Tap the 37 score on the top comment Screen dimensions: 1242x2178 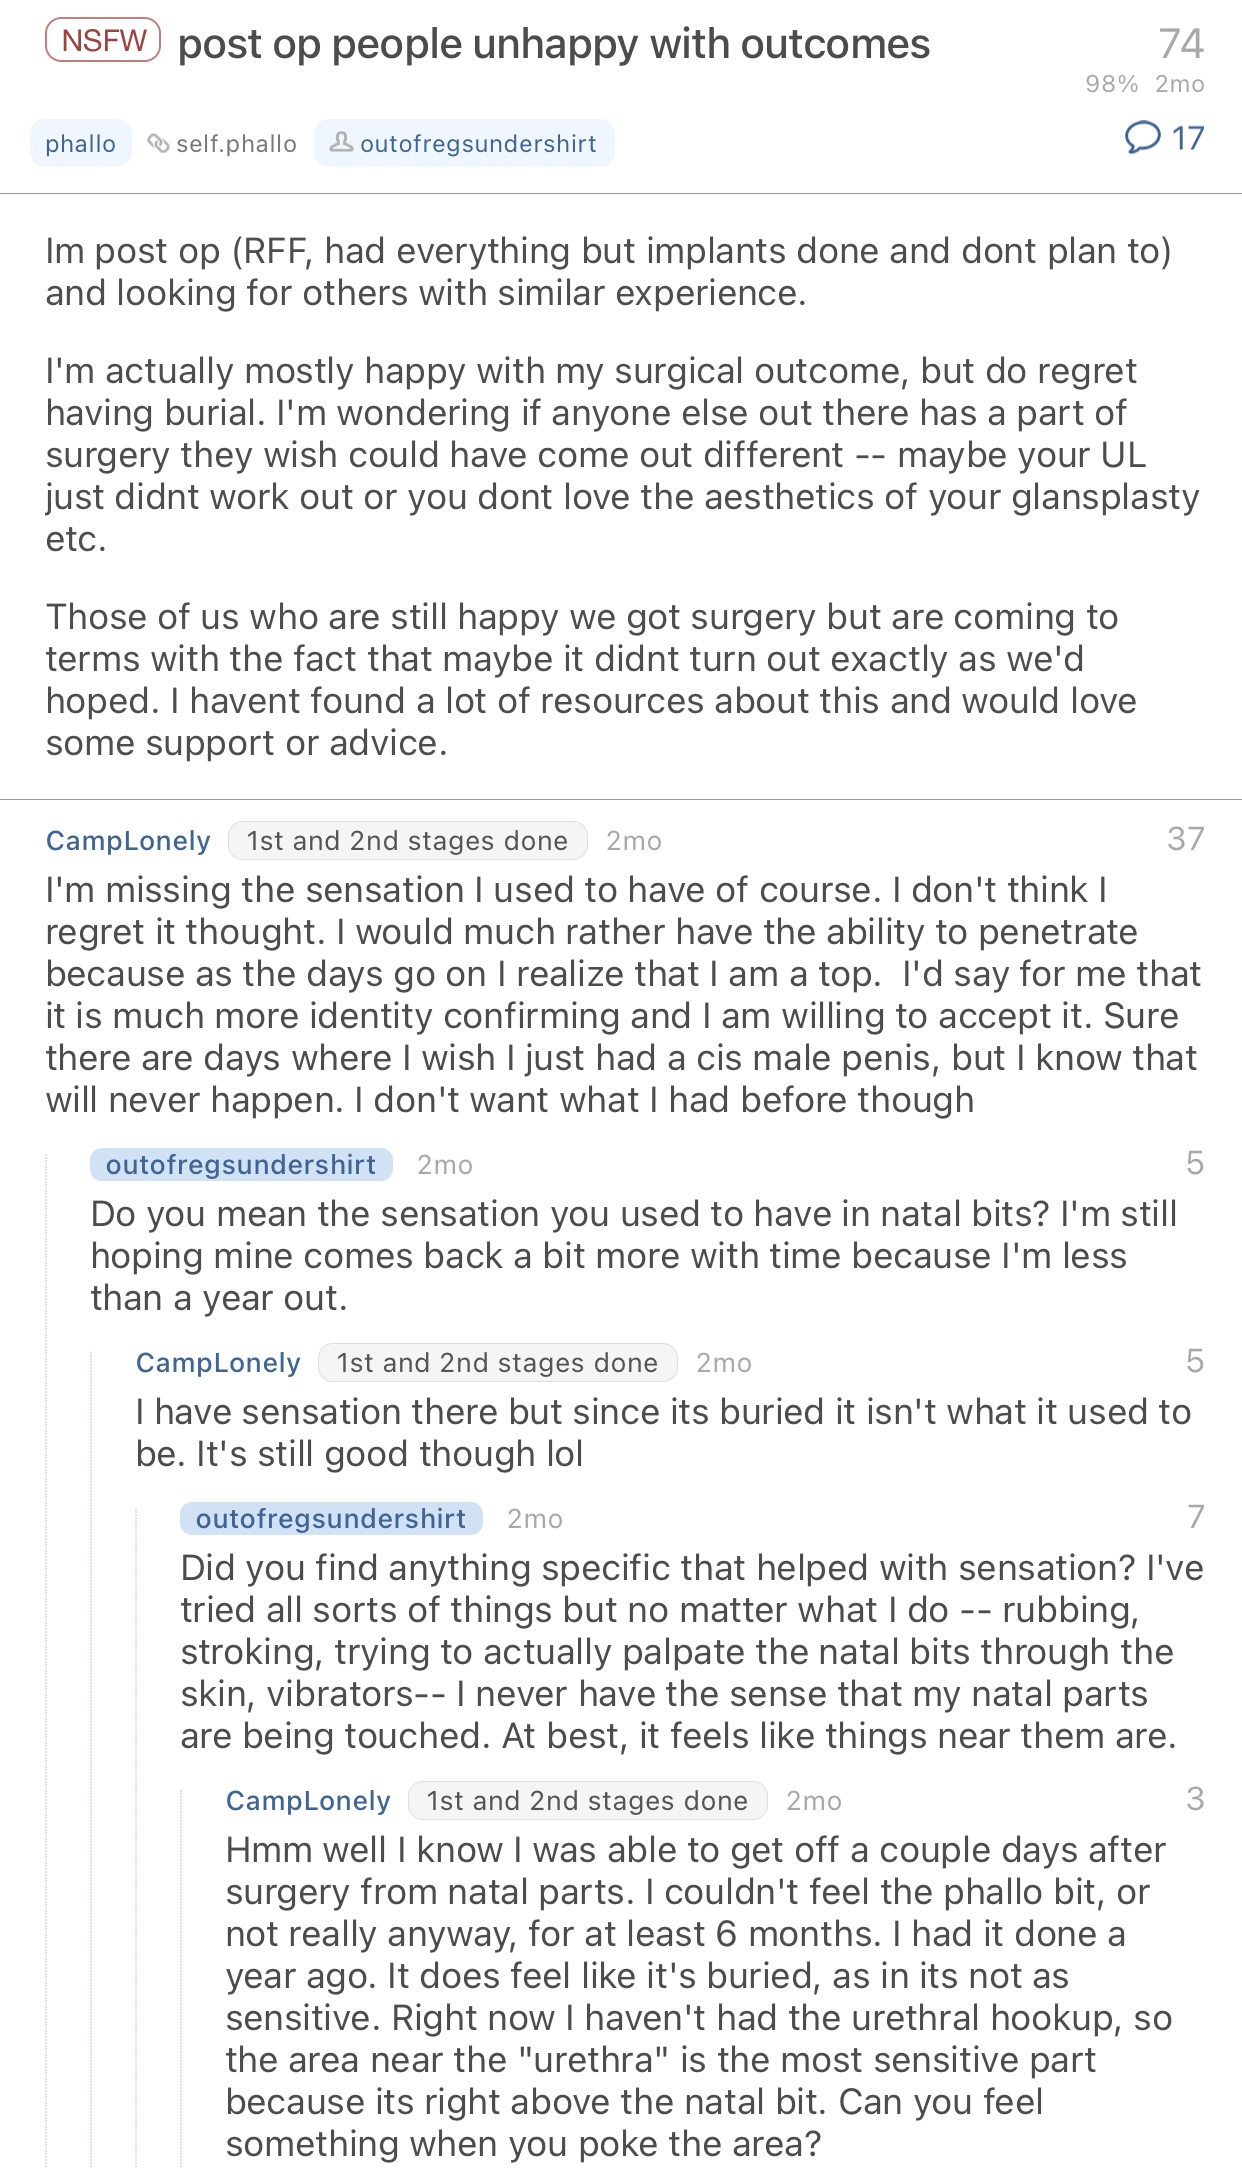pos(1185,839)
